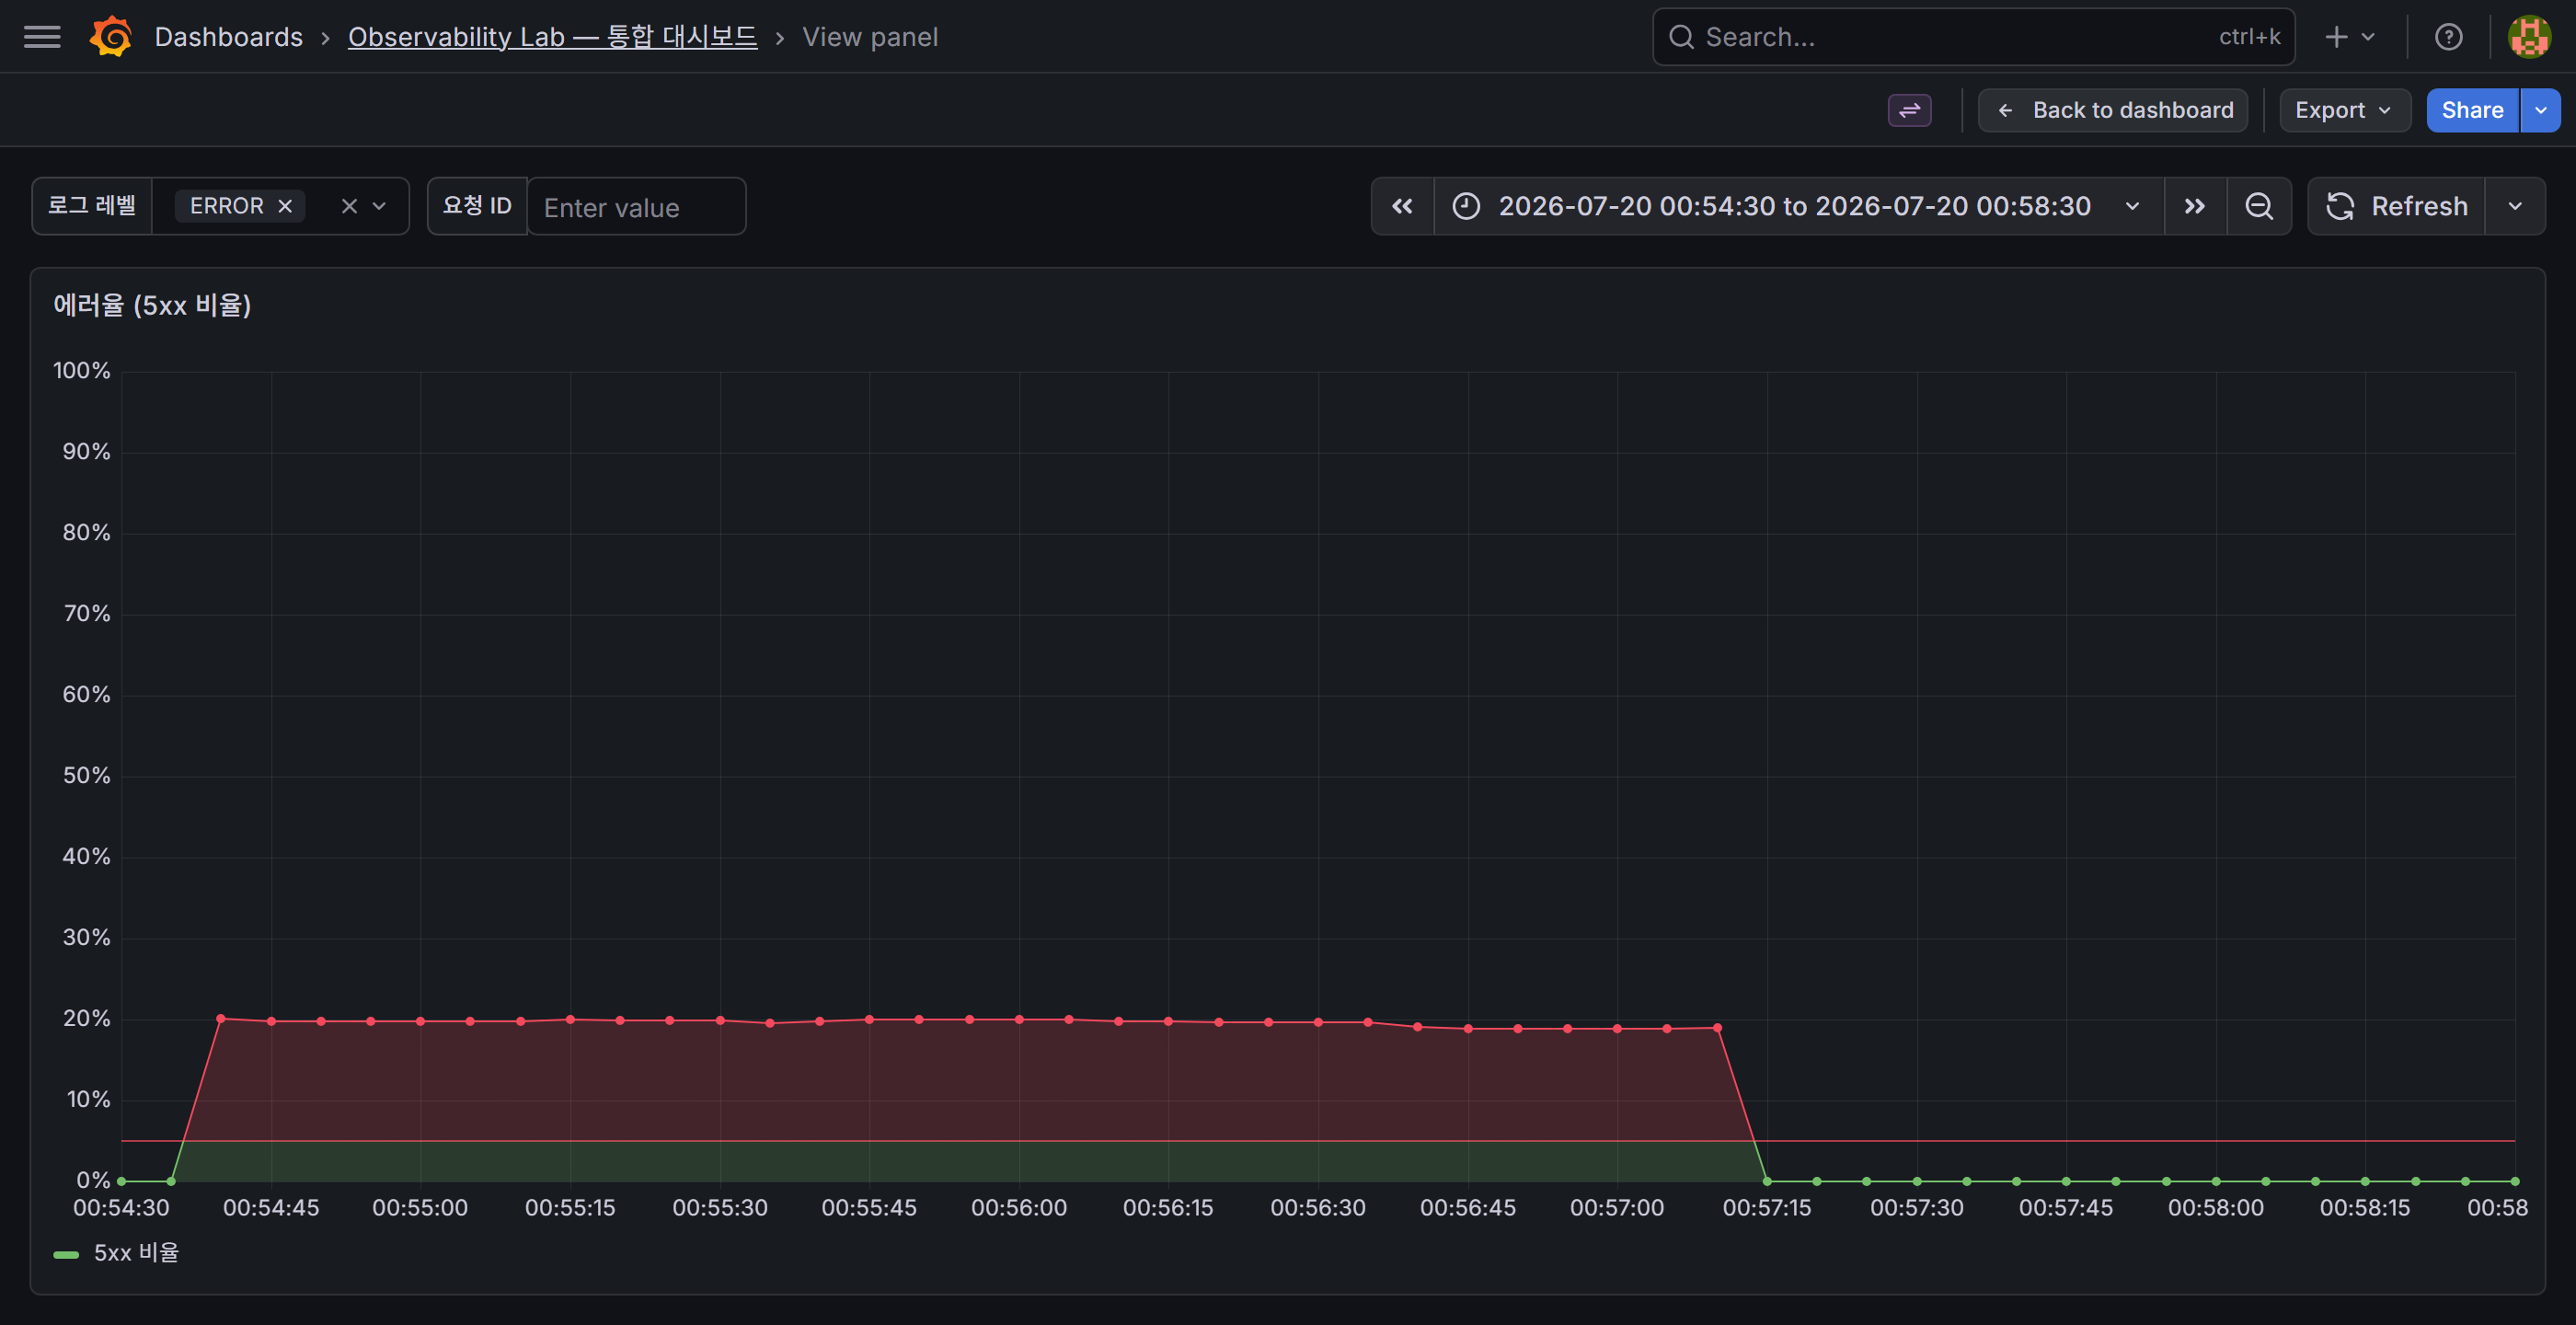The height and width of the screenshot is (1325, 2576).
Task: Click the 요청 ID variable label
Action: (x=477, y=206)
